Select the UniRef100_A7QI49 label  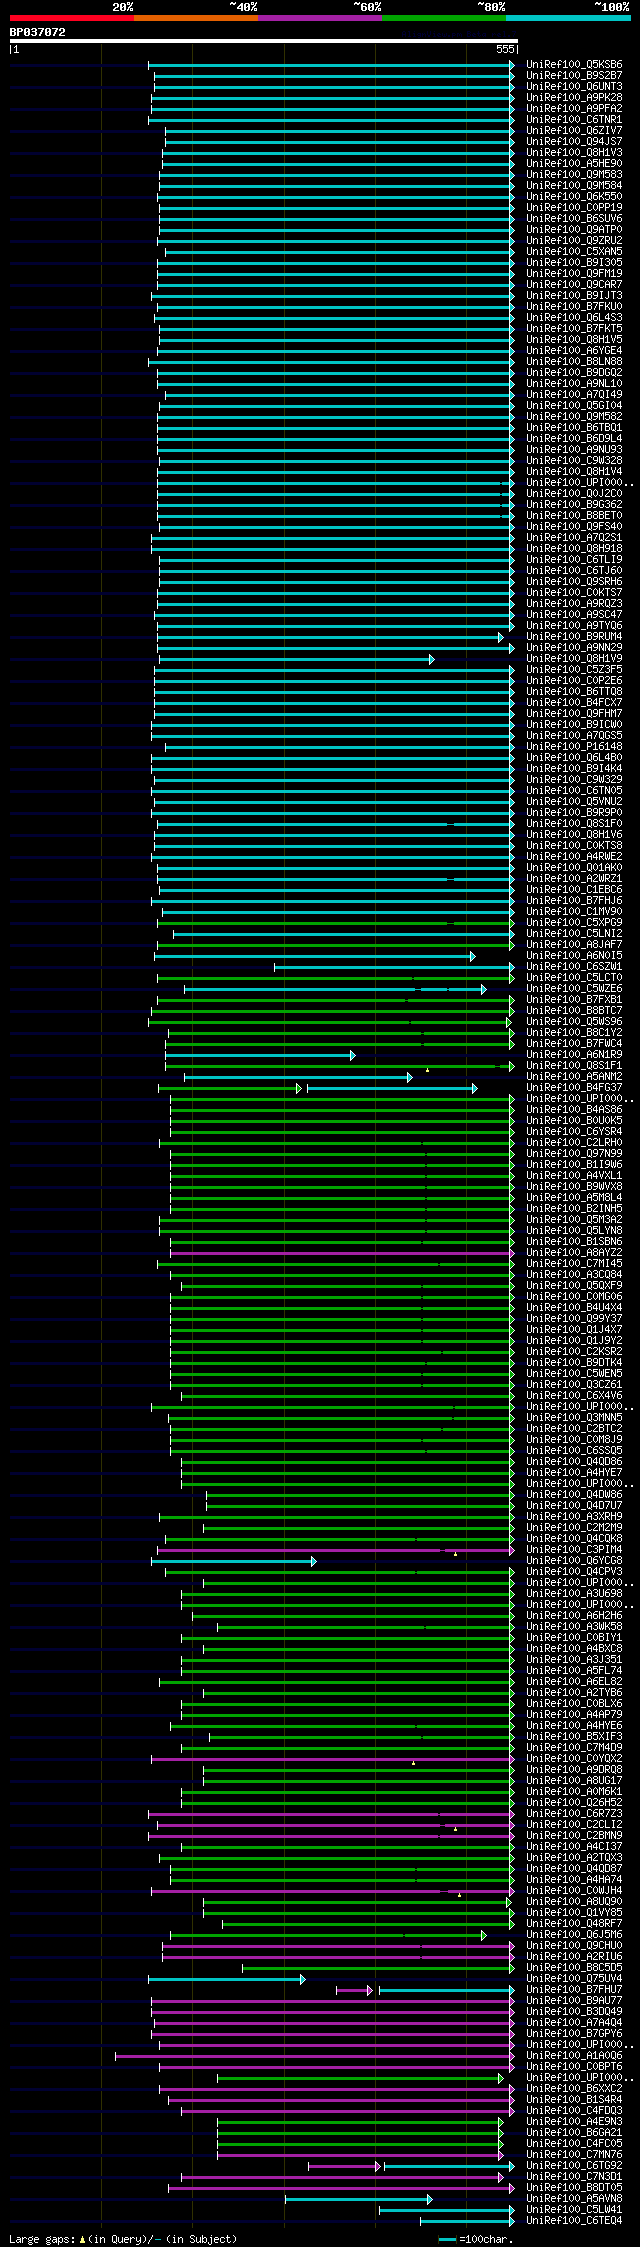tap(574, 395)
